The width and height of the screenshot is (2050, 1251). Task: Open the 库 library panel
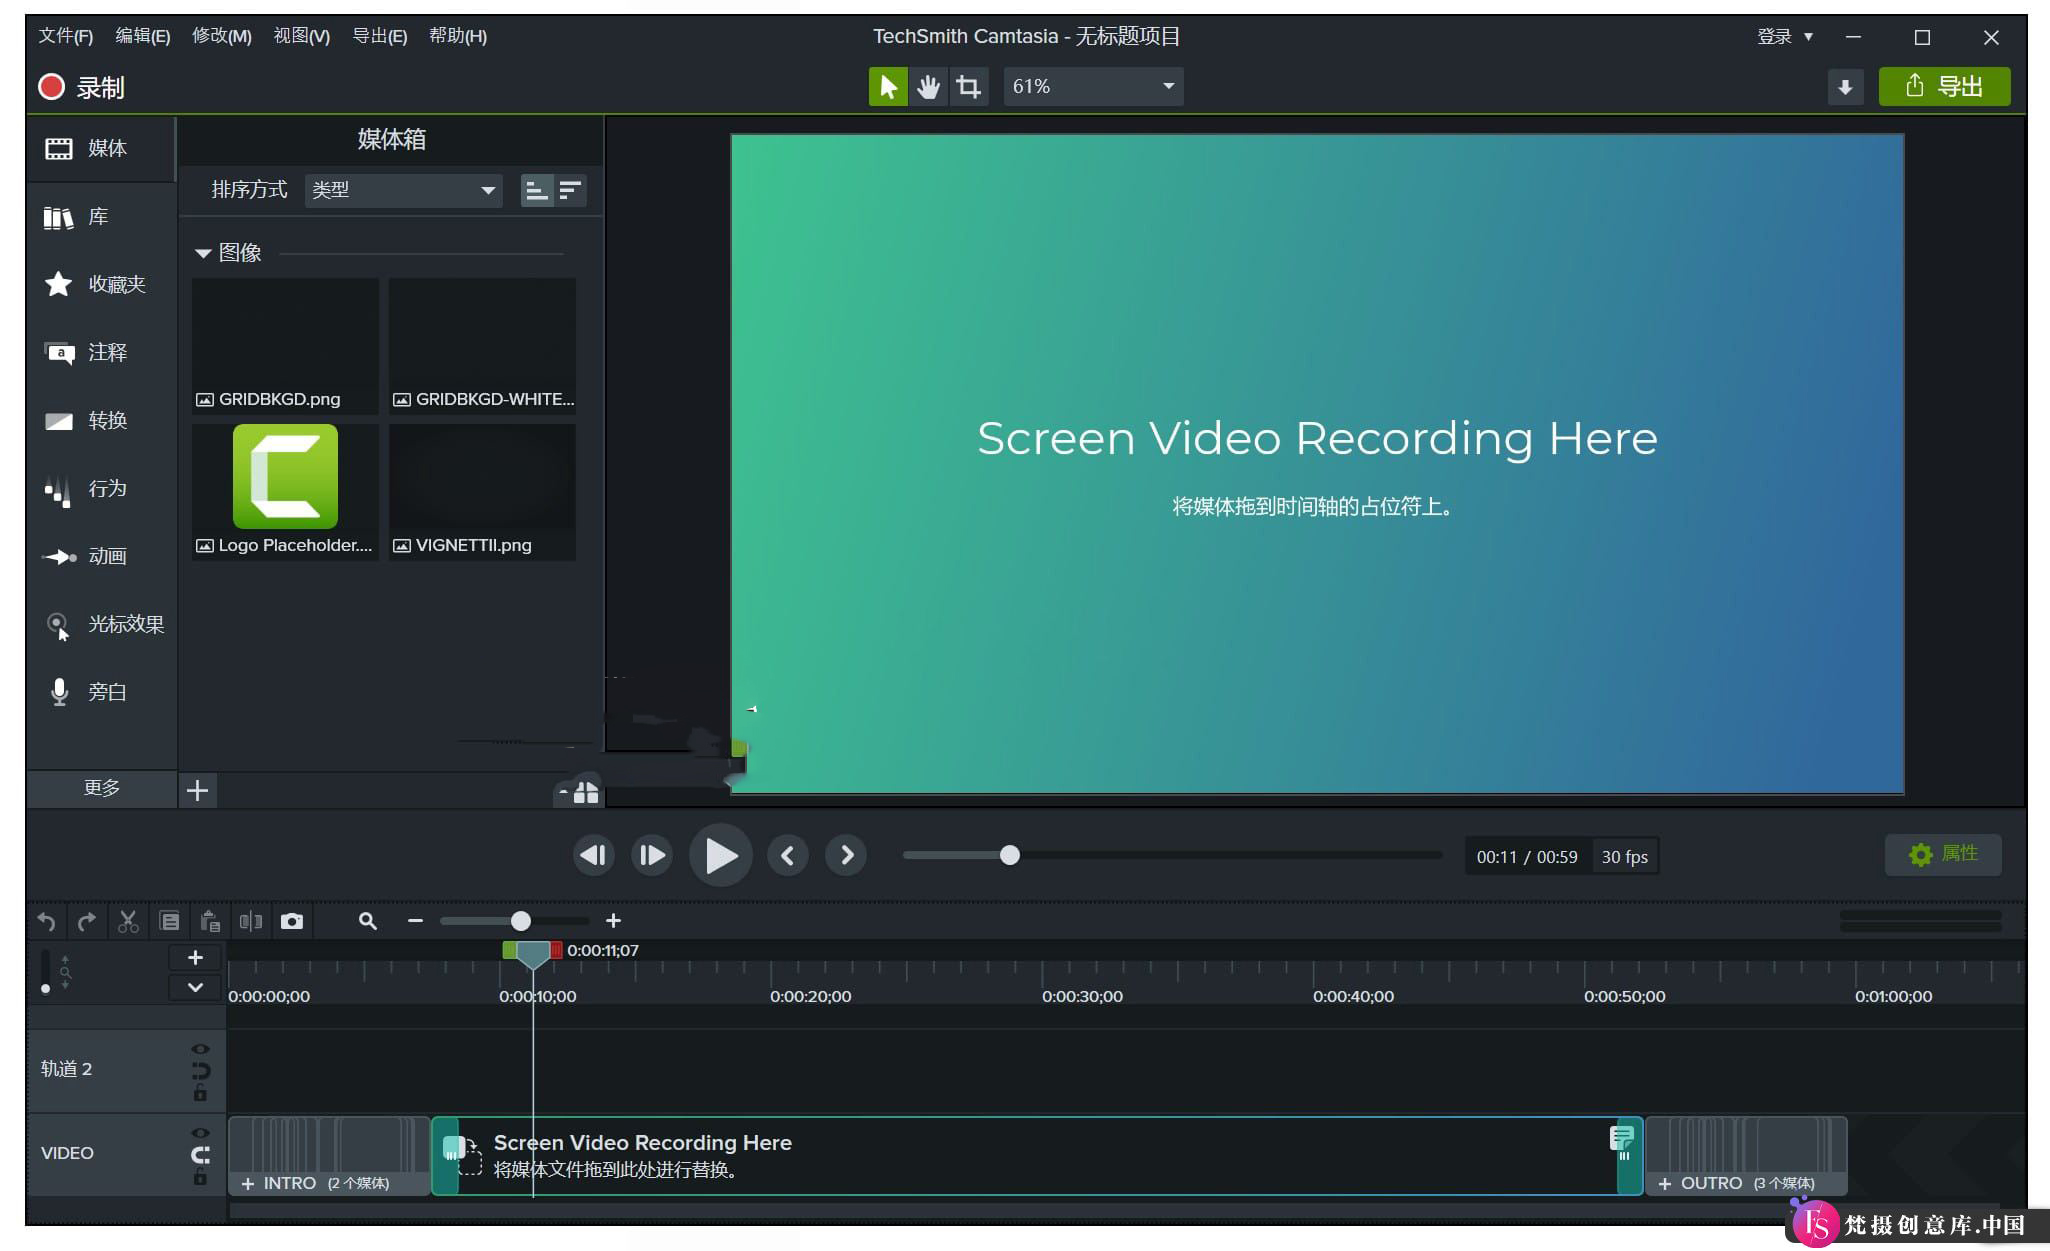pyautogui.click(x=100, y=217)
